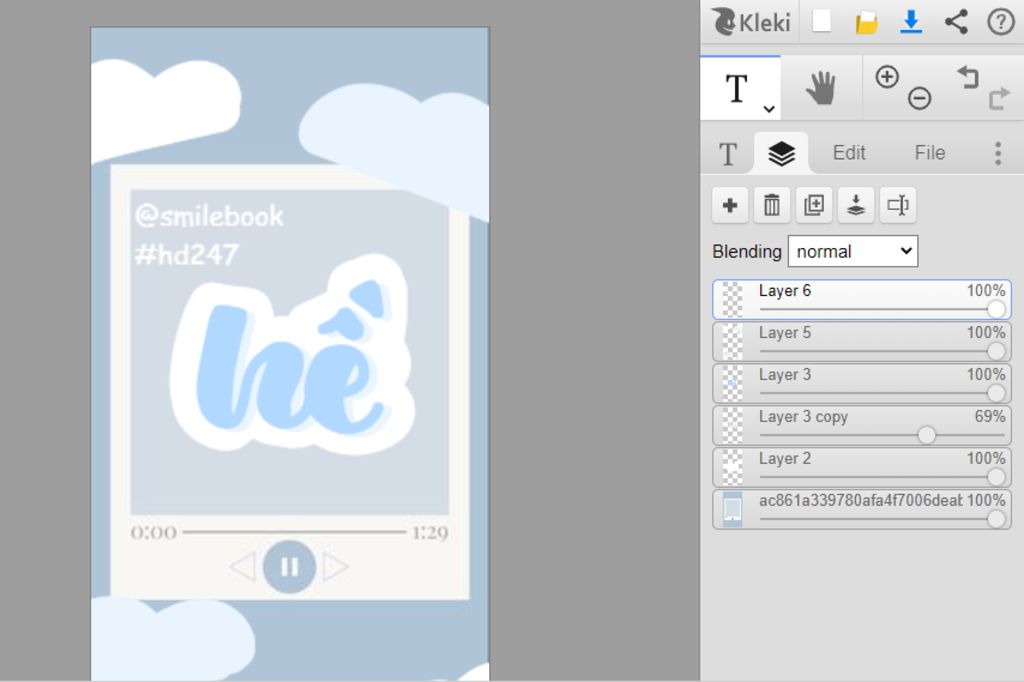Share the image with the share icon

point(956,22)
